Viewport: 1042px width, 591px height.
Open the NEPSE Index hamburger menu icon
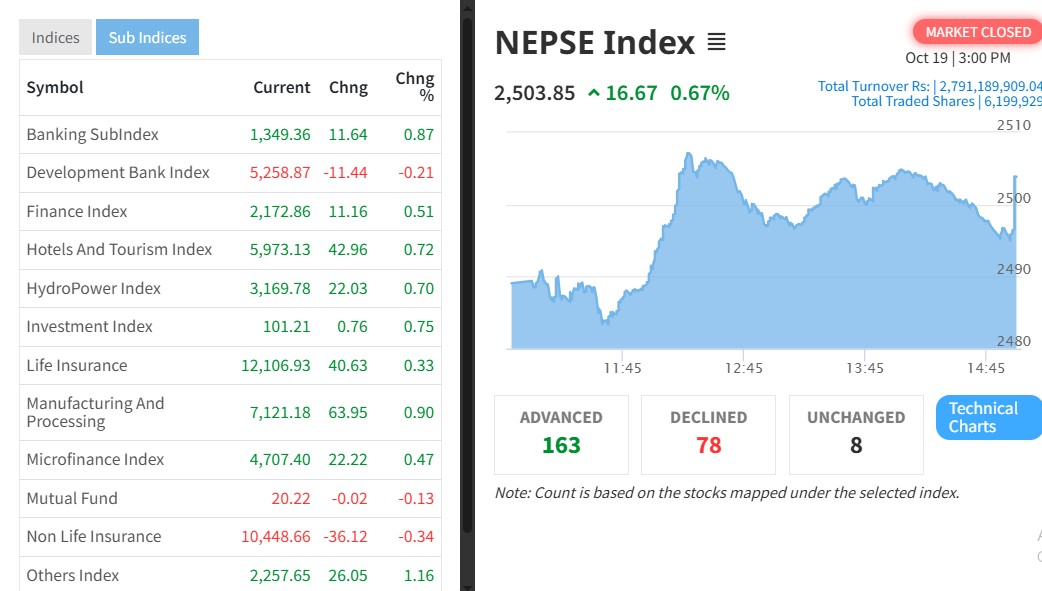coord(716,43)
